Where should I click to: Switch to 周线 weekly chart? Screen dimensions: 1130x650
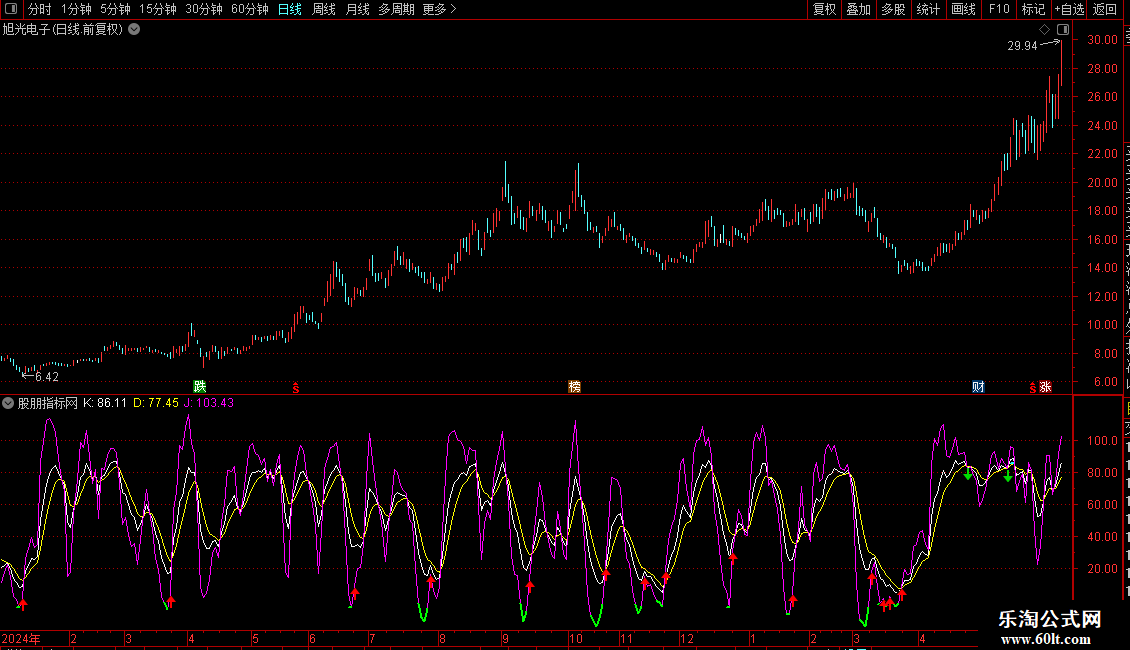tap(324, 9)
